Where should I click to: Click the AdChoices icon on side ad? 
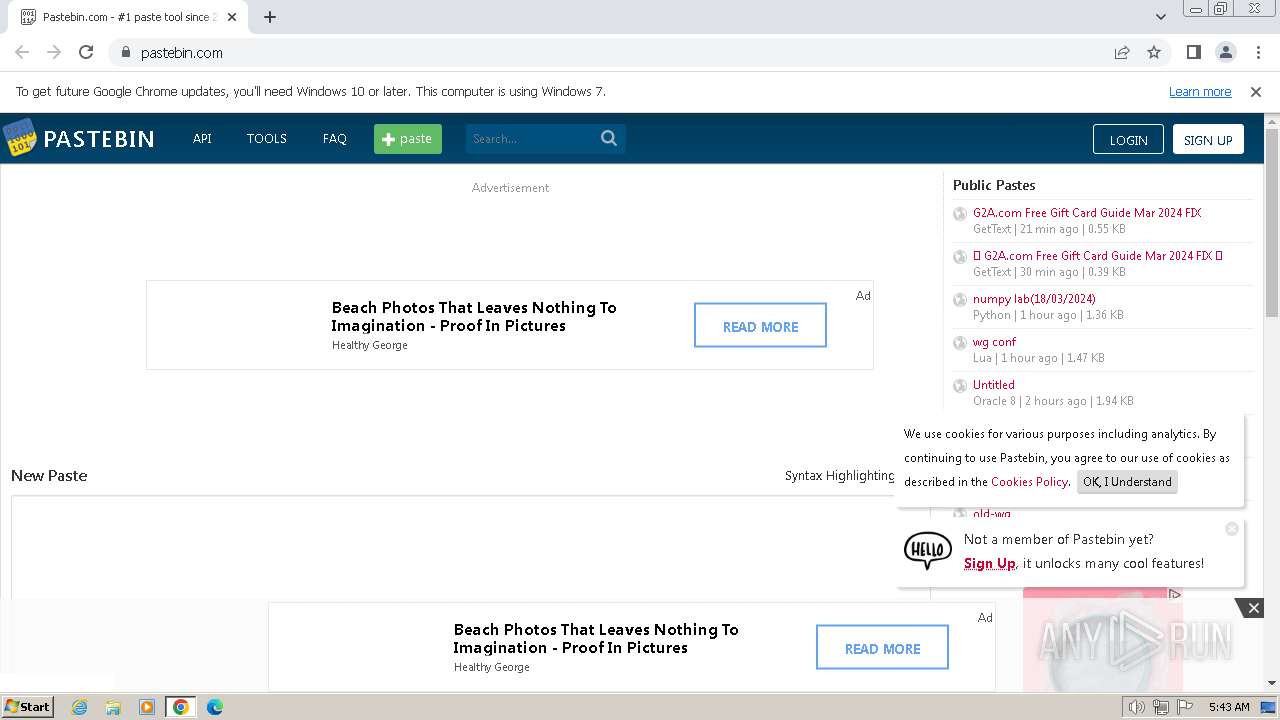tap(1175, 594)
